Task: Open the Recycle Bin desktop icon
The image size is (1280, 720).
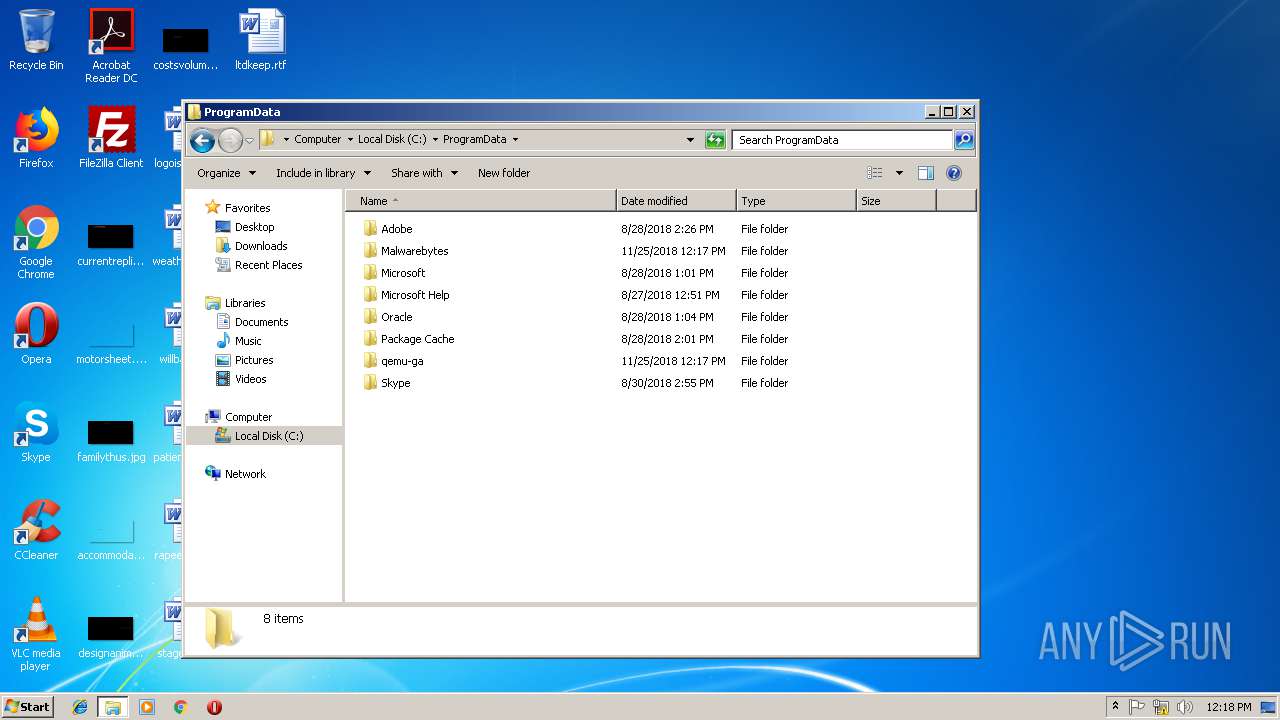Action: click(36, 41)
